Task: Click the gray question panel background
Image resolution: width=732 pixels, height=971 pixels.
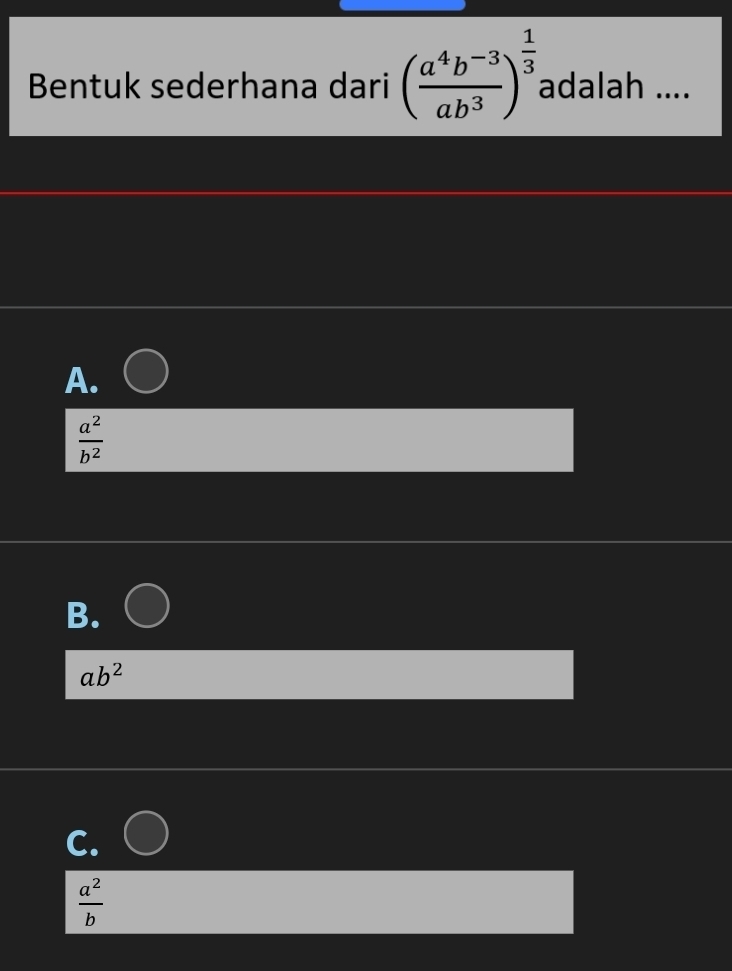Action: [365, 76]
